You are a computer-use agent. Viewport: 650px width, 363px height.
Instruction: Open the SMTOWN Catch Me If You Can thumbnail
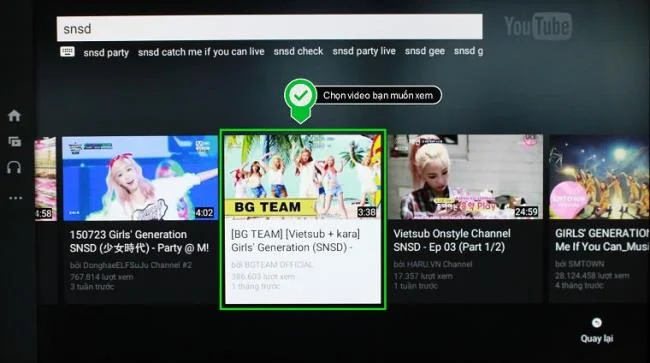(x=599, y=177)
